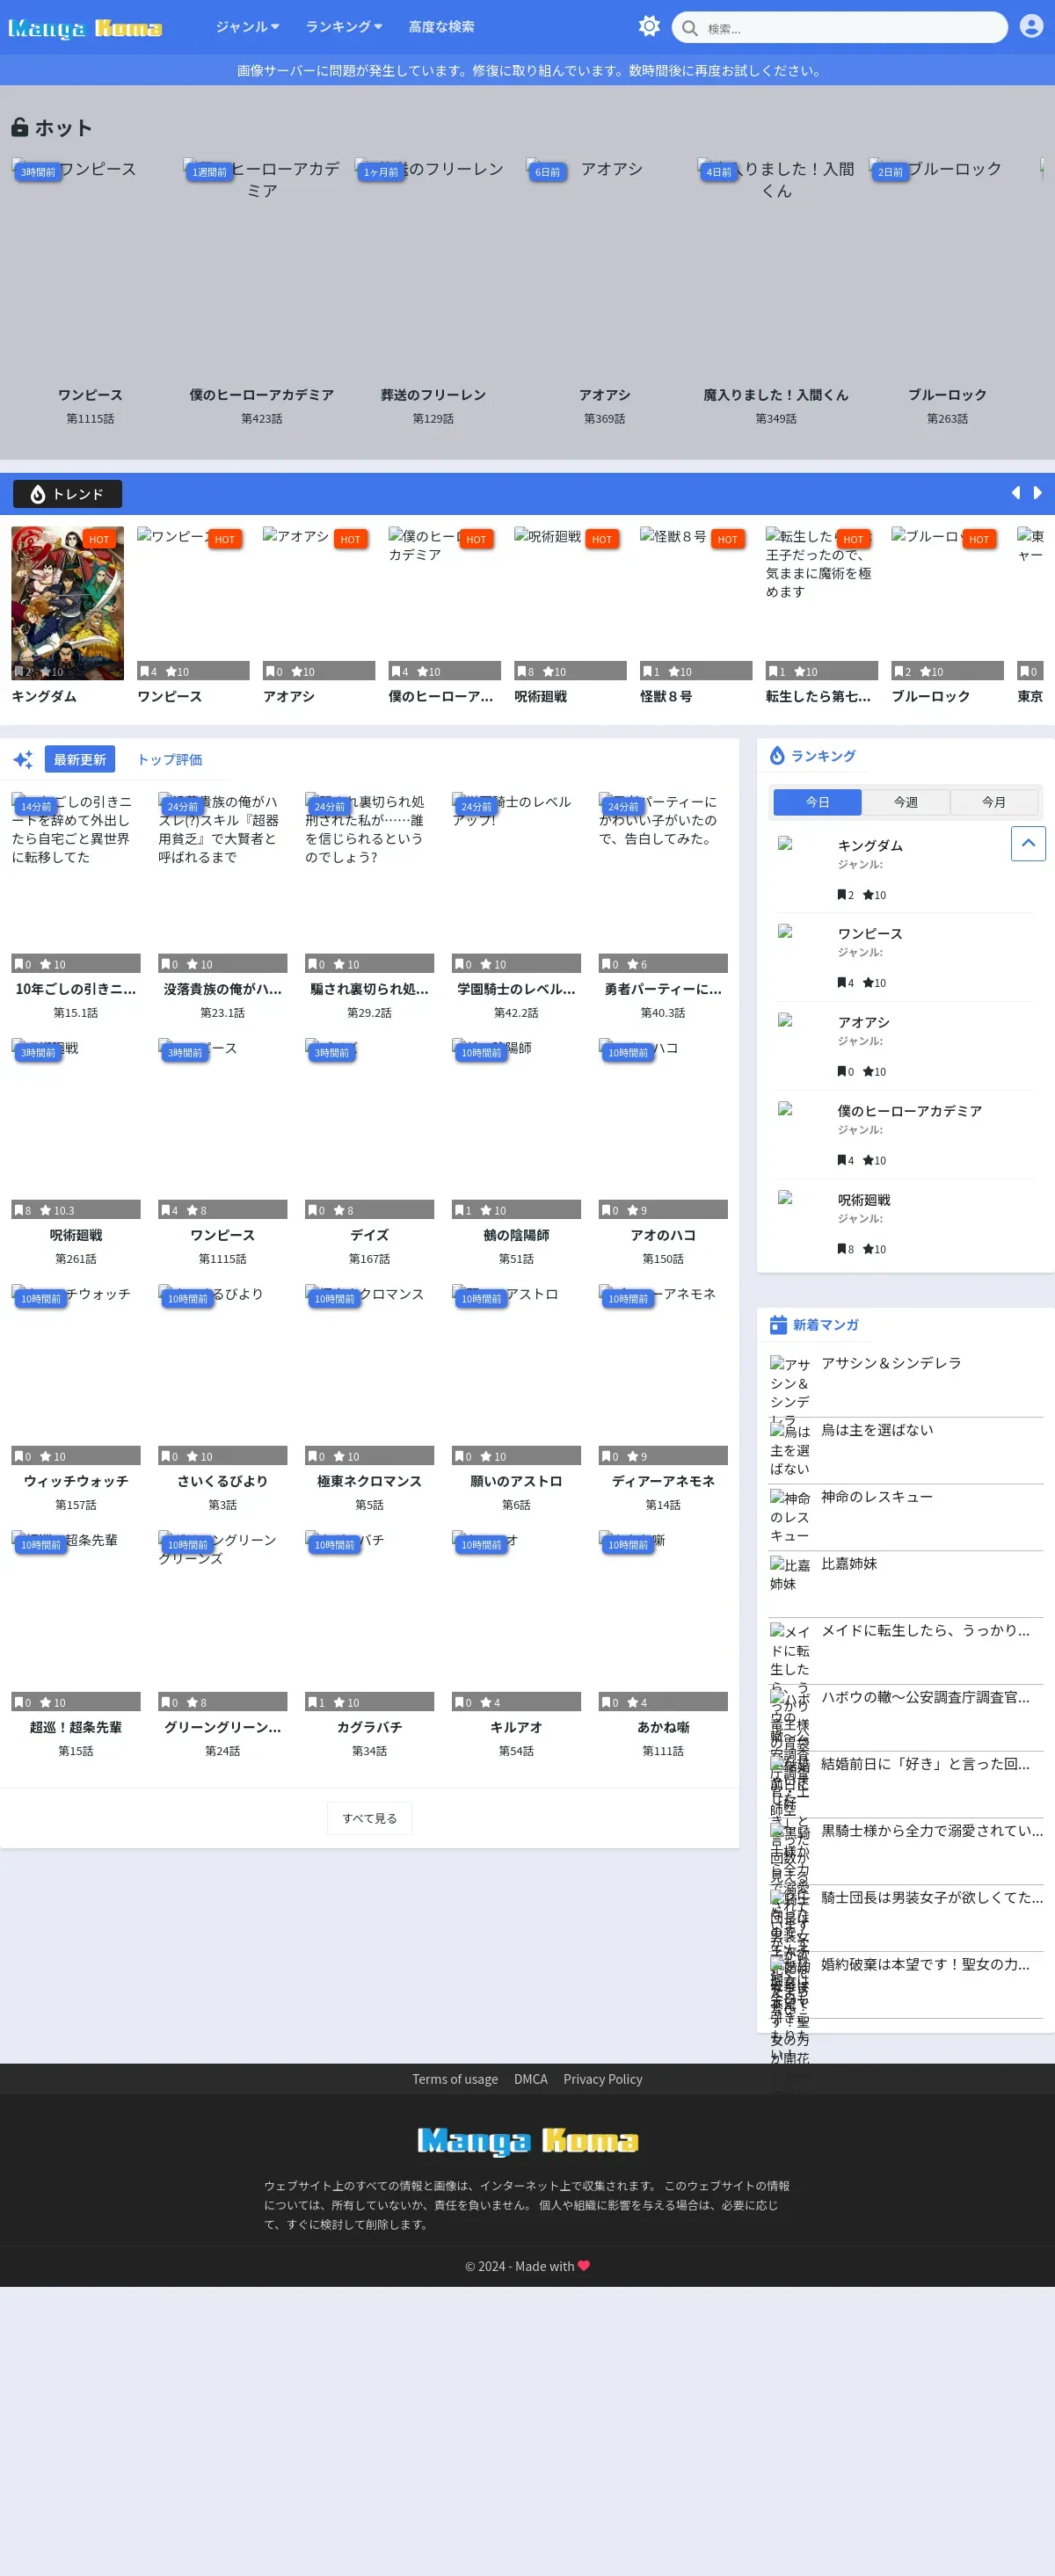Image resolution: width=1055 pixels, height=2576 pixels.
Task: Open 僕のヒーローアカデミア in ranking list
Action: pyautogui.click(x=910, y=1111)
